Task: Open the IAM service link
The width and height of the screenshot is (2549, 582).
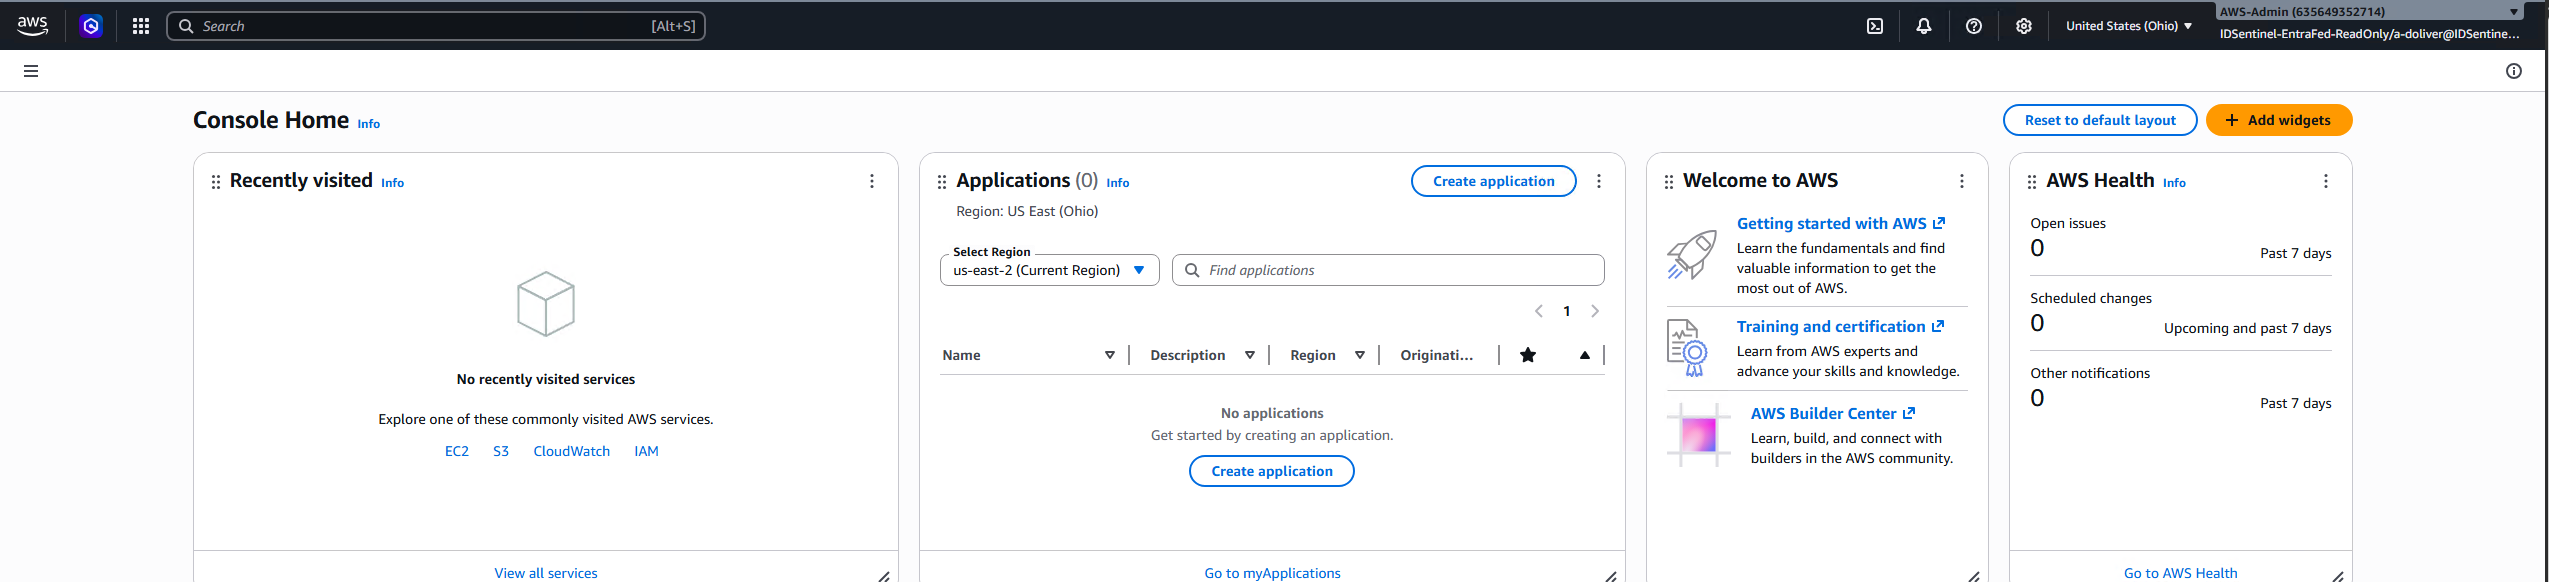Action: [x=646, y=451]
